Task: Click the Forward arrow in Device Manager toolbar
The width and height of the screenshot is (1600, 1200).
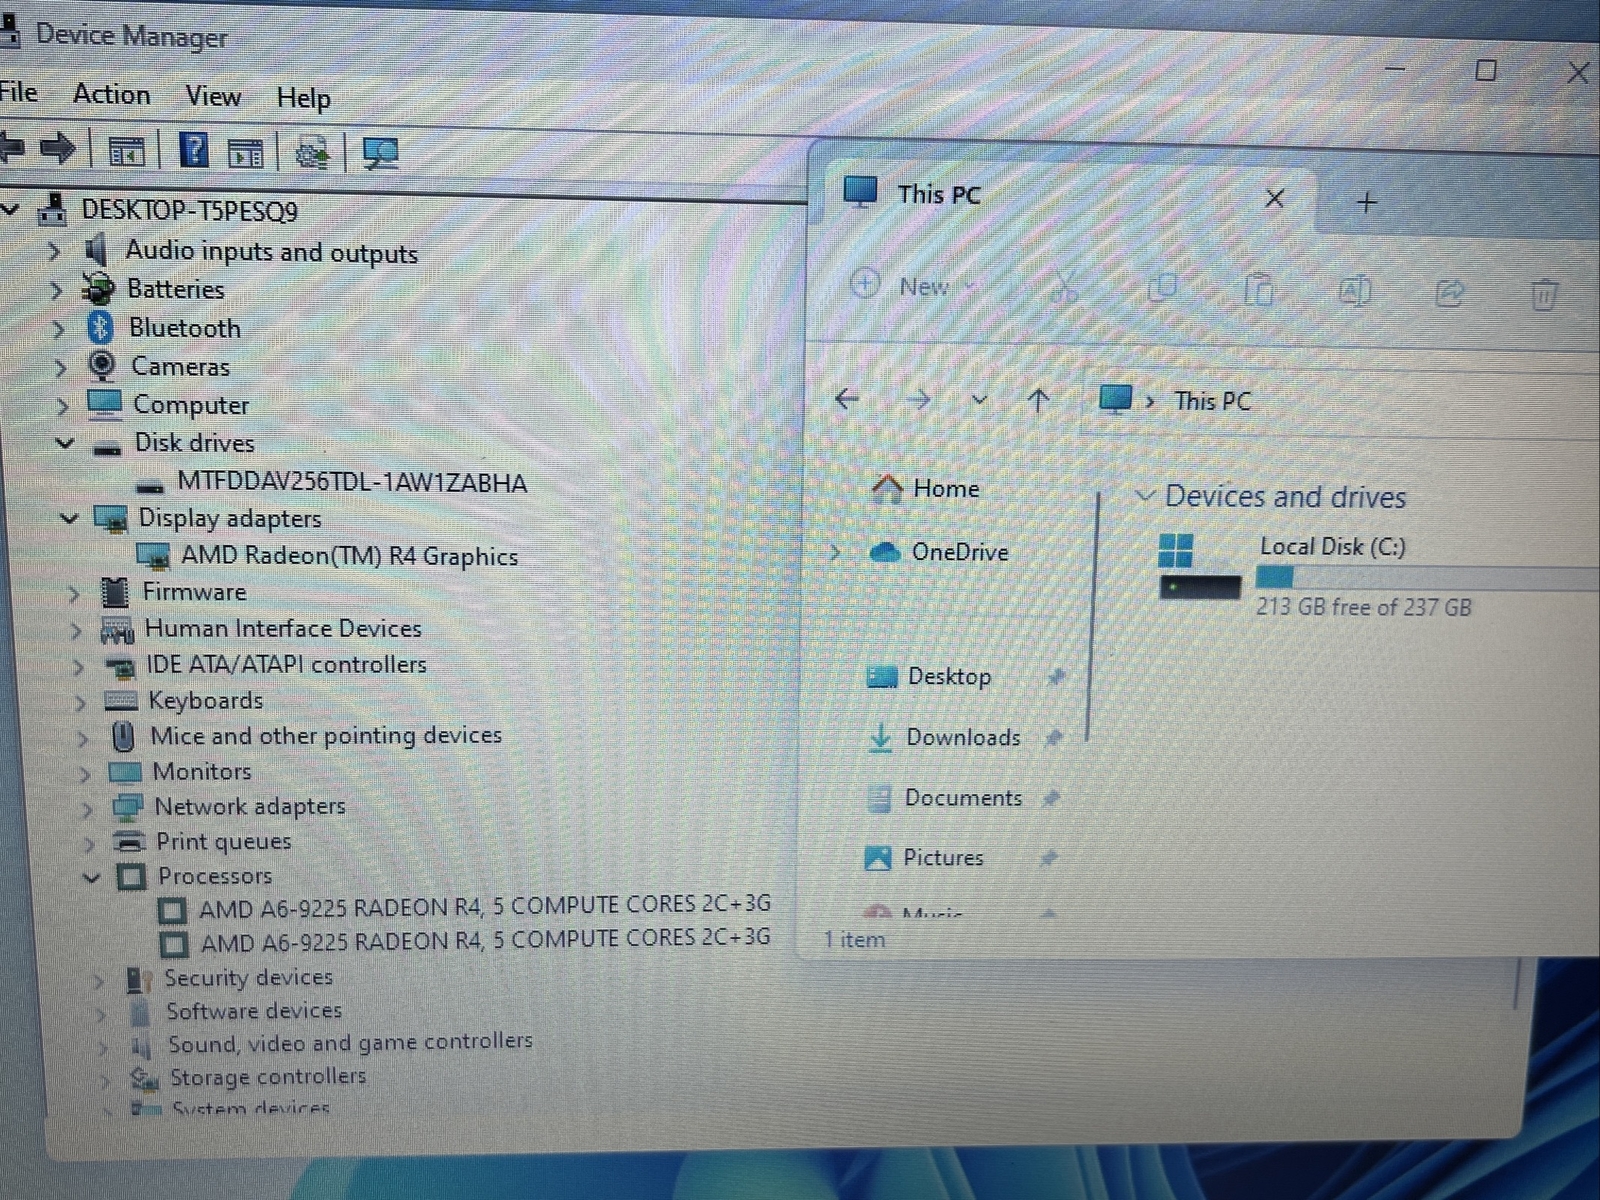Action: coord(58,149)
